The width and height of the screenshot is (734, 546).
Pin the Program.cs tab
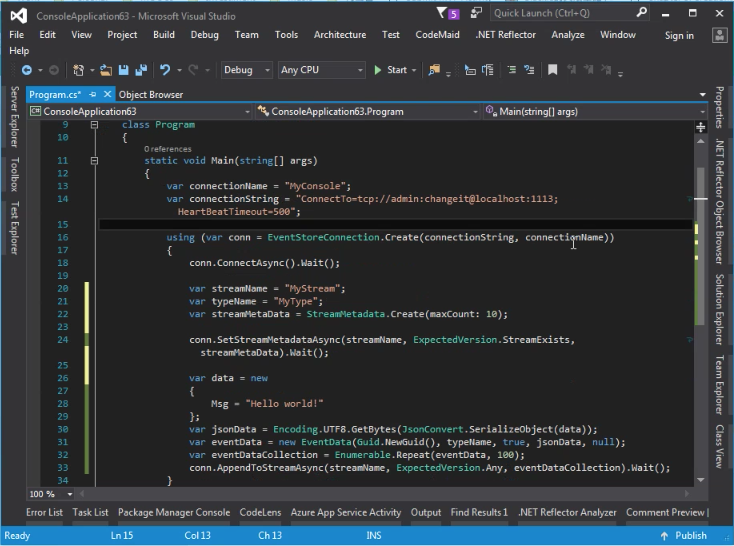[93, 95]
